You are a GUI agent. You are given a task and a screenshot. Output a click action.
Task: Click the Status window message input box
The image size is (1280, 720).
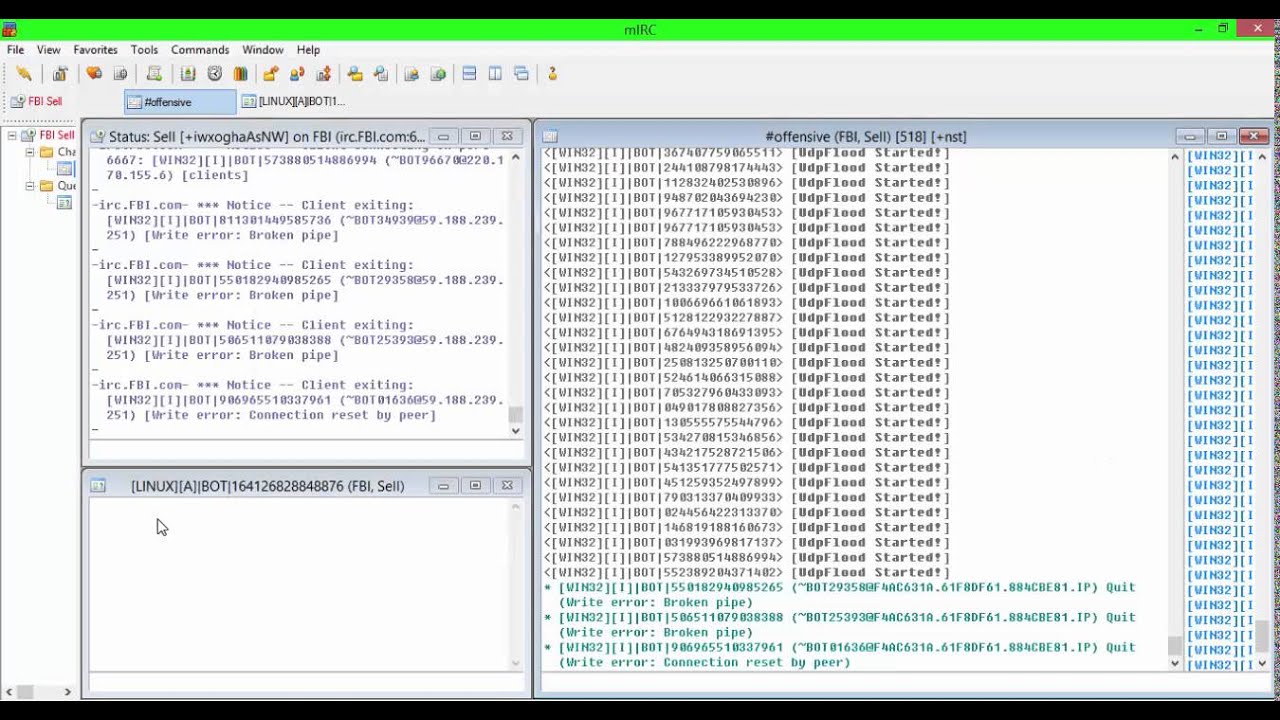click(307, 451)
